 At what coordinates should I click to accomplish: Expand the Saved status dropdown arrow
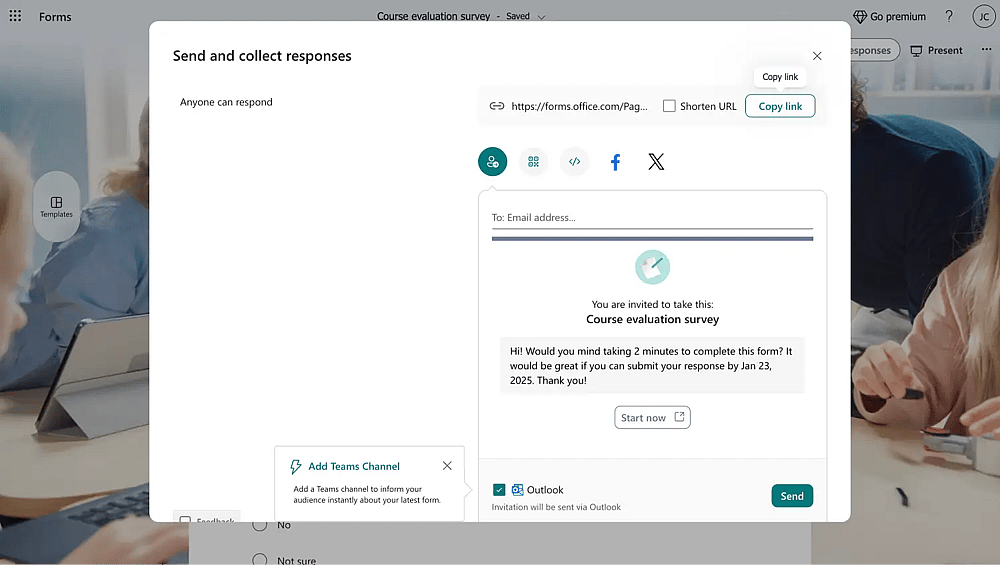click(x=541, y=17)
